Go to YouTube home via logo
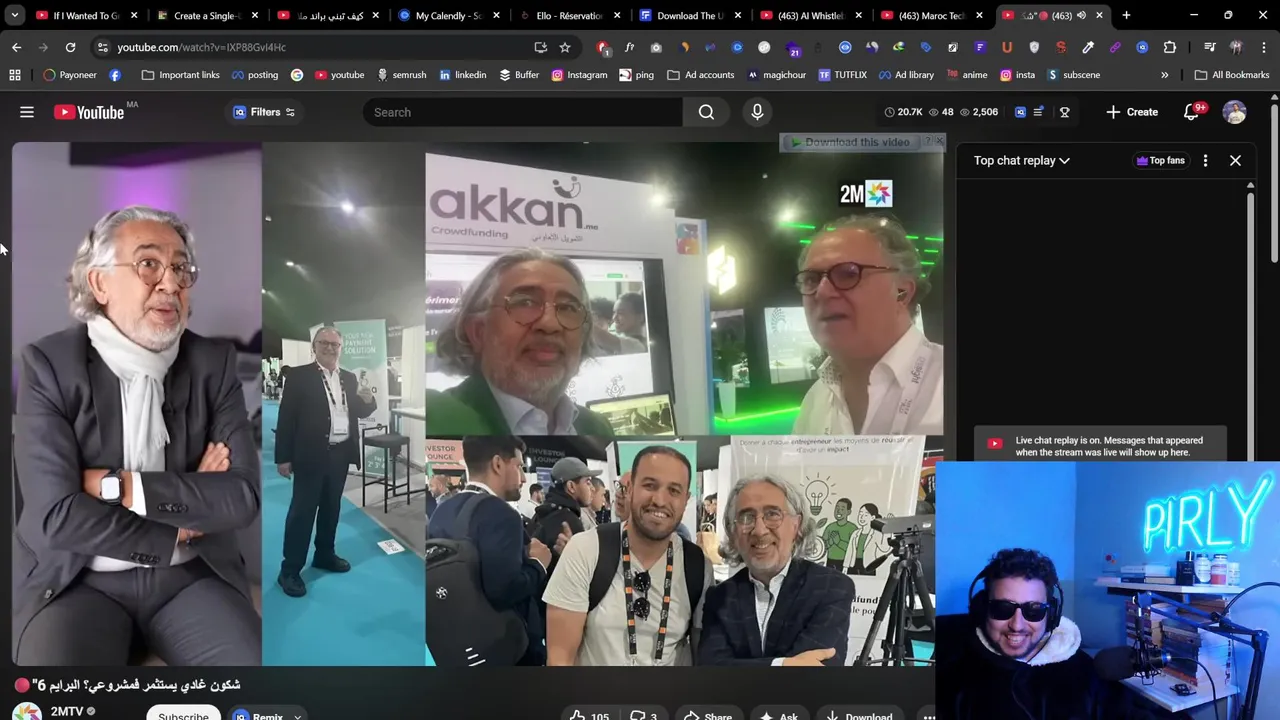 89,112
